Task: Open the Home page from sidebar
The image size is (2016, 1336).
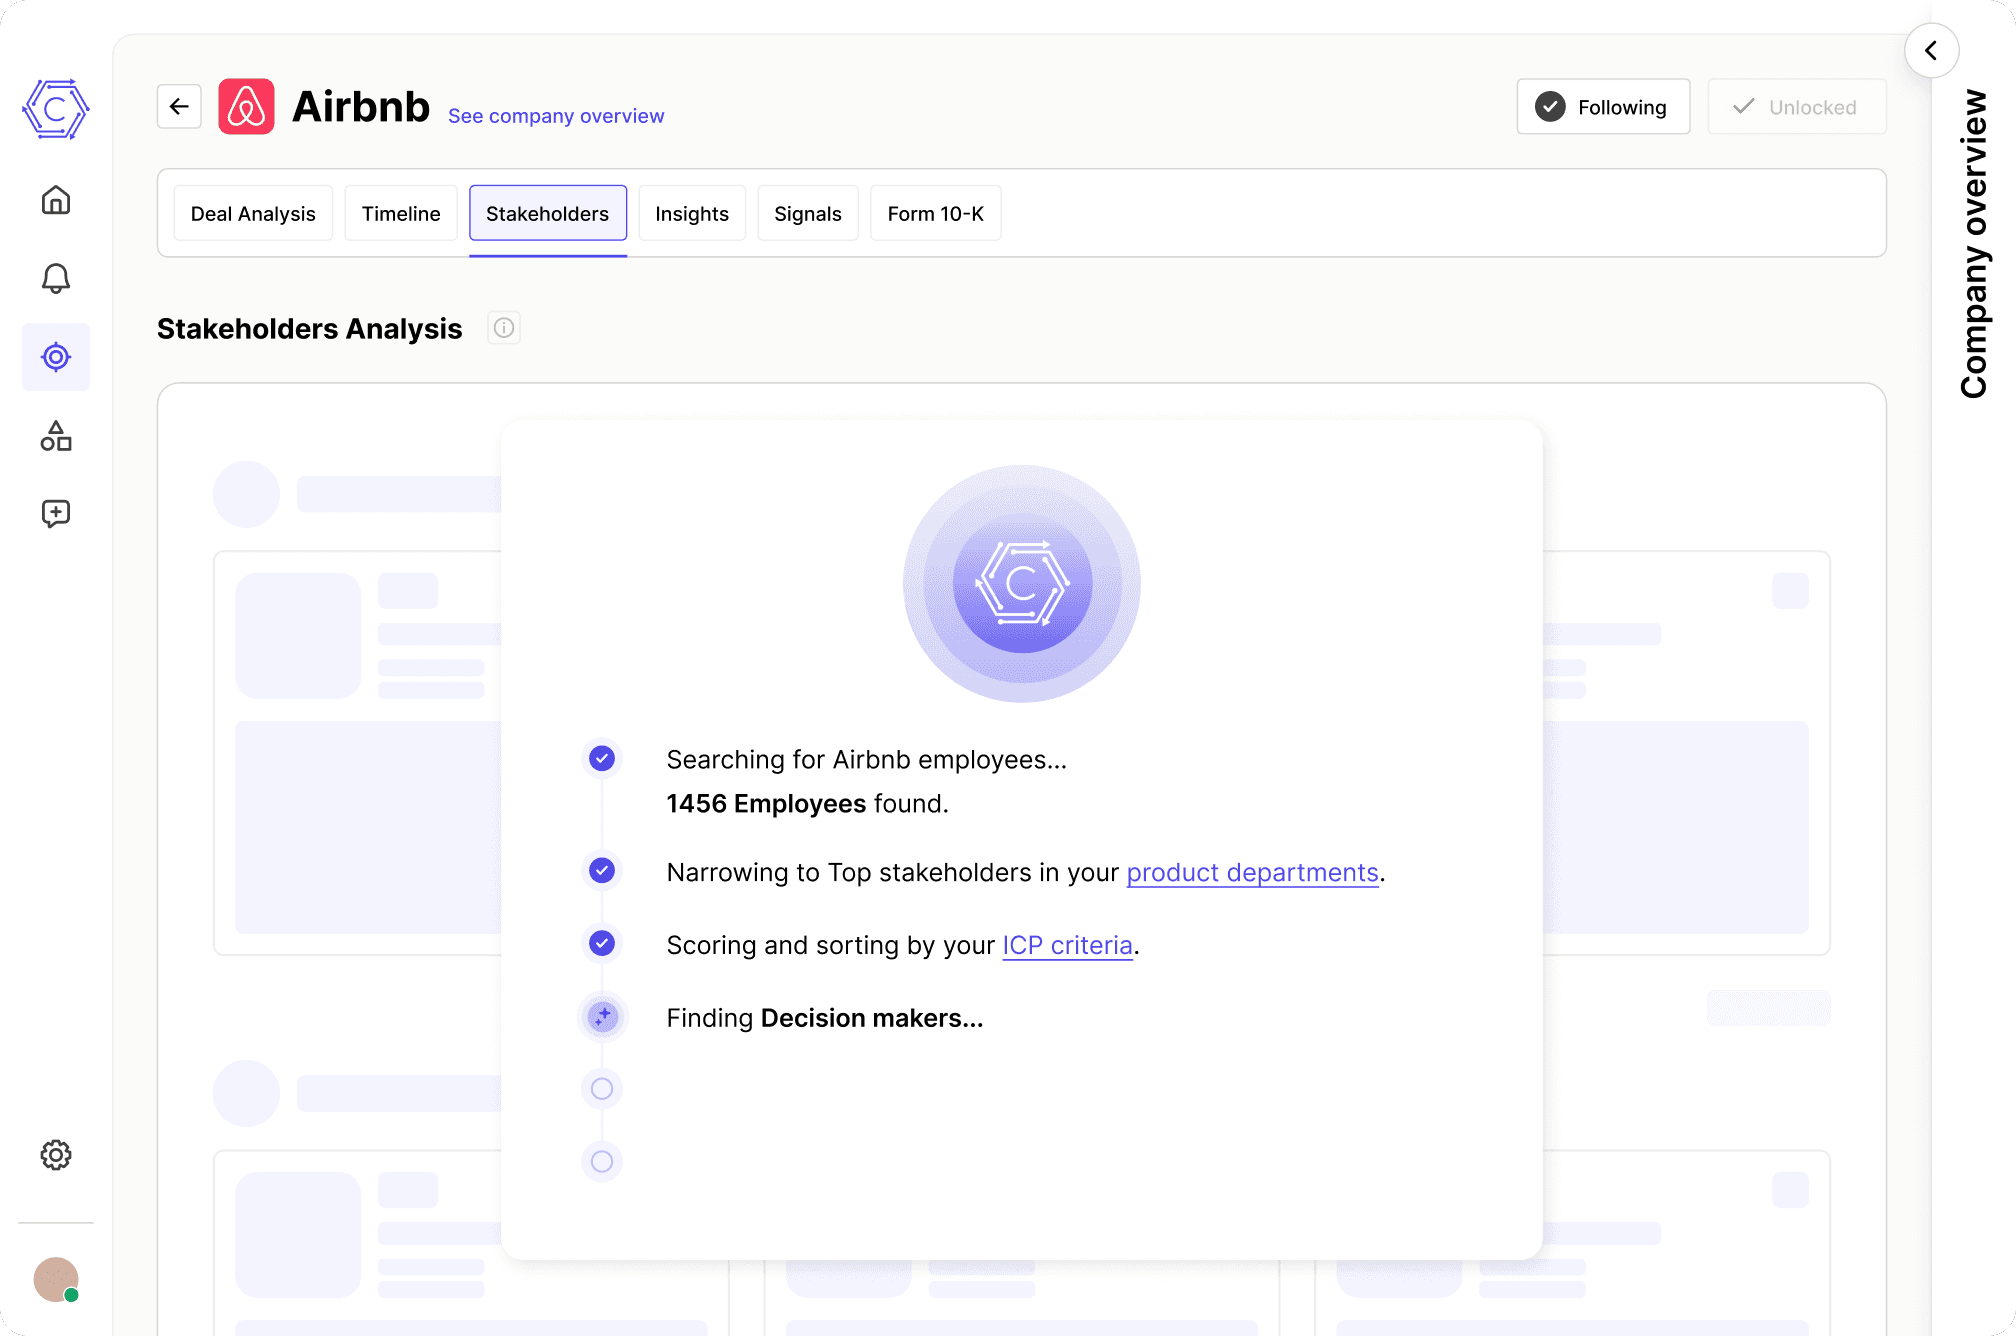Action: (56, 200)
